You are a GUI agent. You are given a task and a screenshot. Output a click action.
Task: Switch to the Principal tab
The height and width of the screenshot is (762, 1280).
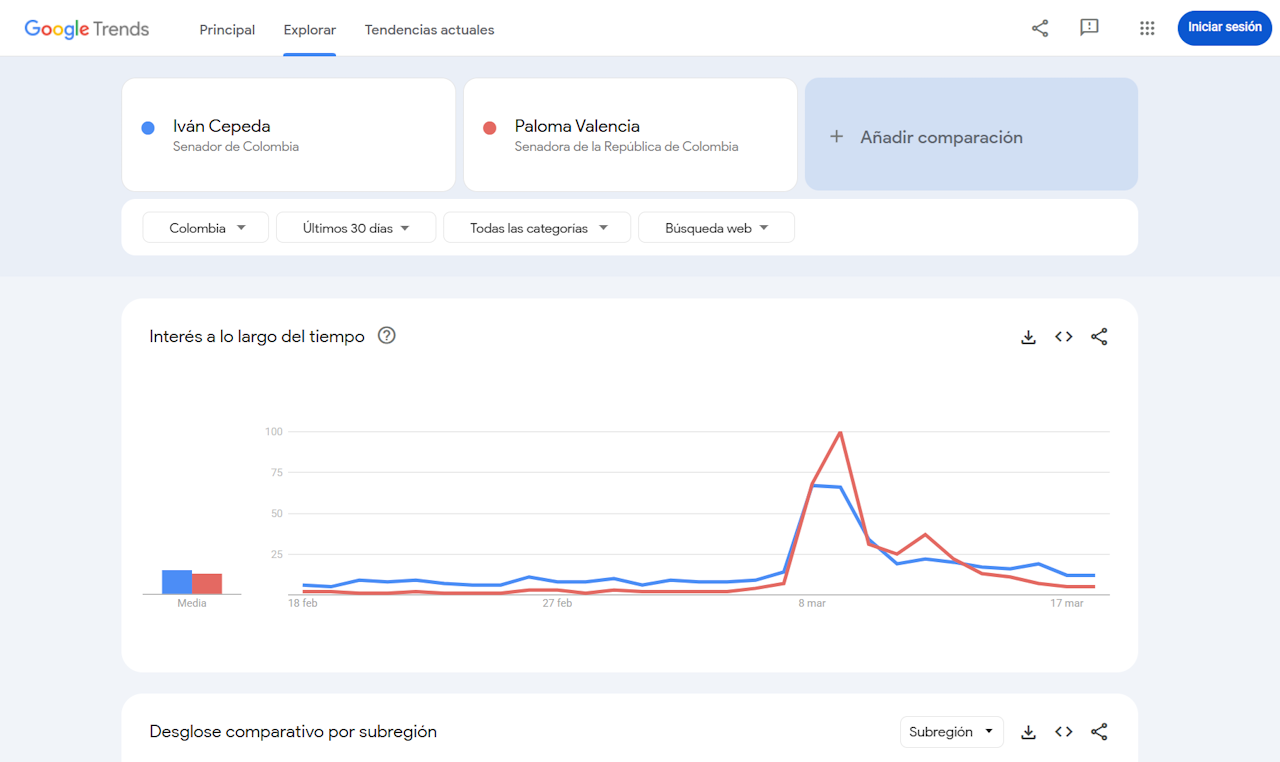(x=227, y=29)
